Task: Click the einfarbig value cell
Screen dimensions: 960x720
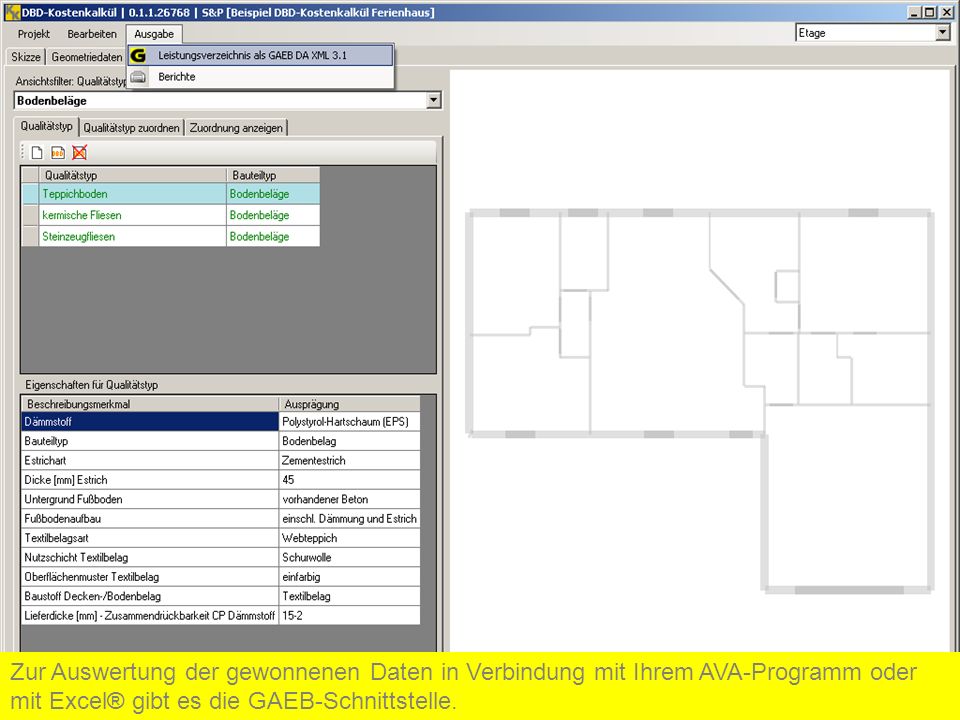Action: (350, 577)
